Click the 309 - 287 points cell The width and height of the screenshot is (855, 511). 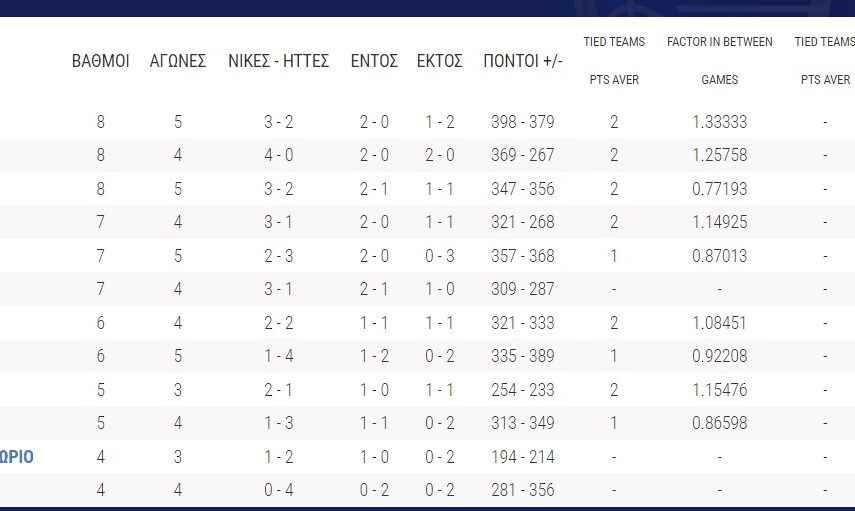click(x=522, y=289)
